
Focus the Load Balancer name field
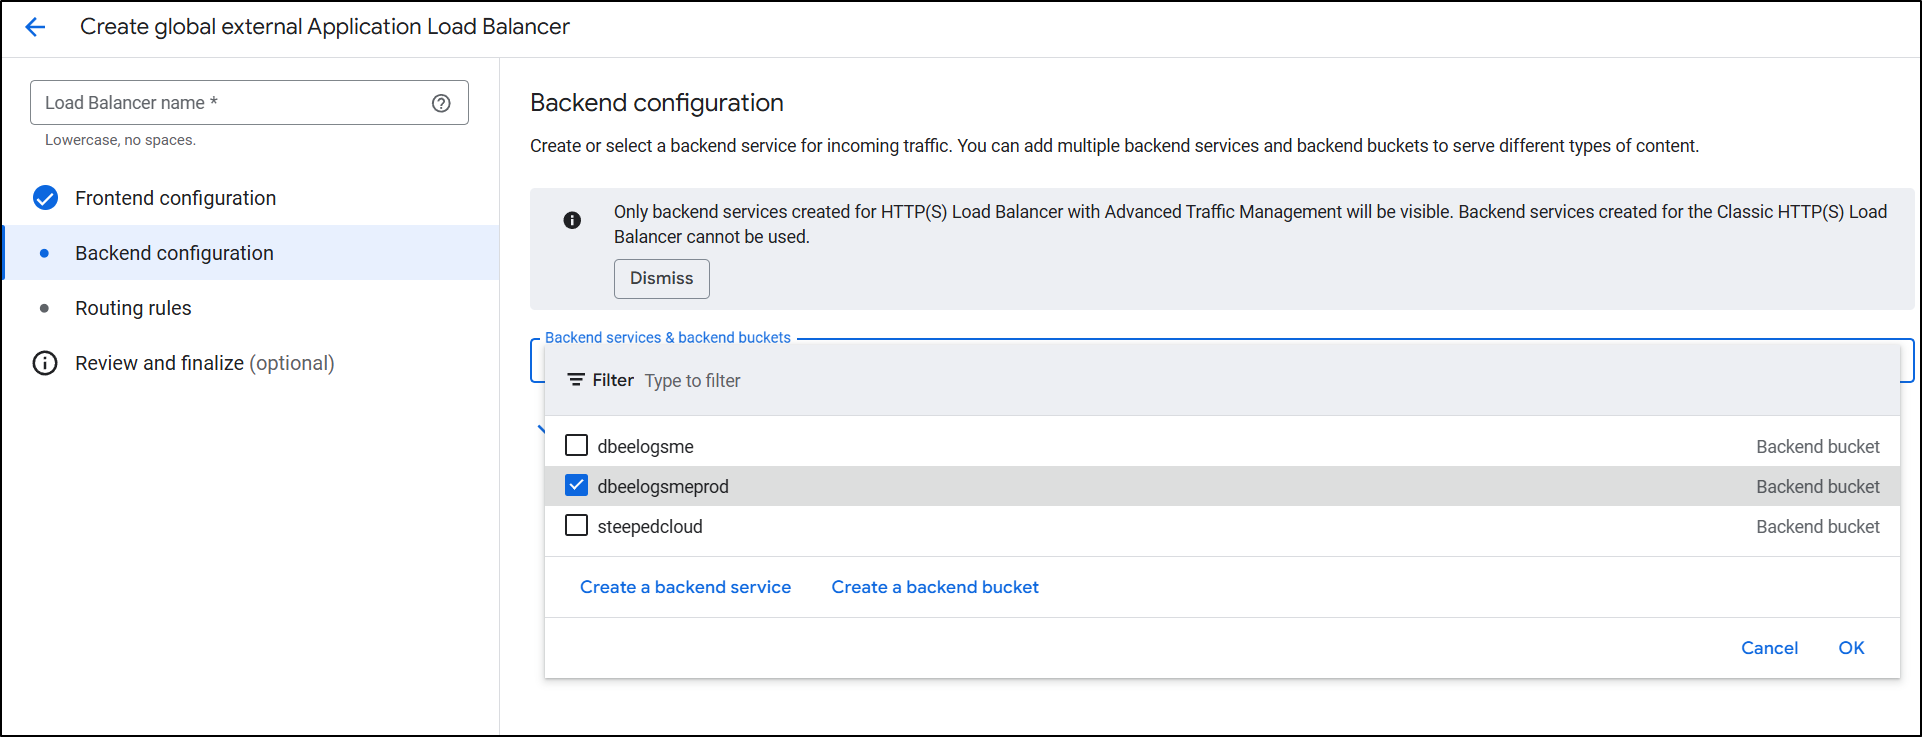(x=230, y=103)
